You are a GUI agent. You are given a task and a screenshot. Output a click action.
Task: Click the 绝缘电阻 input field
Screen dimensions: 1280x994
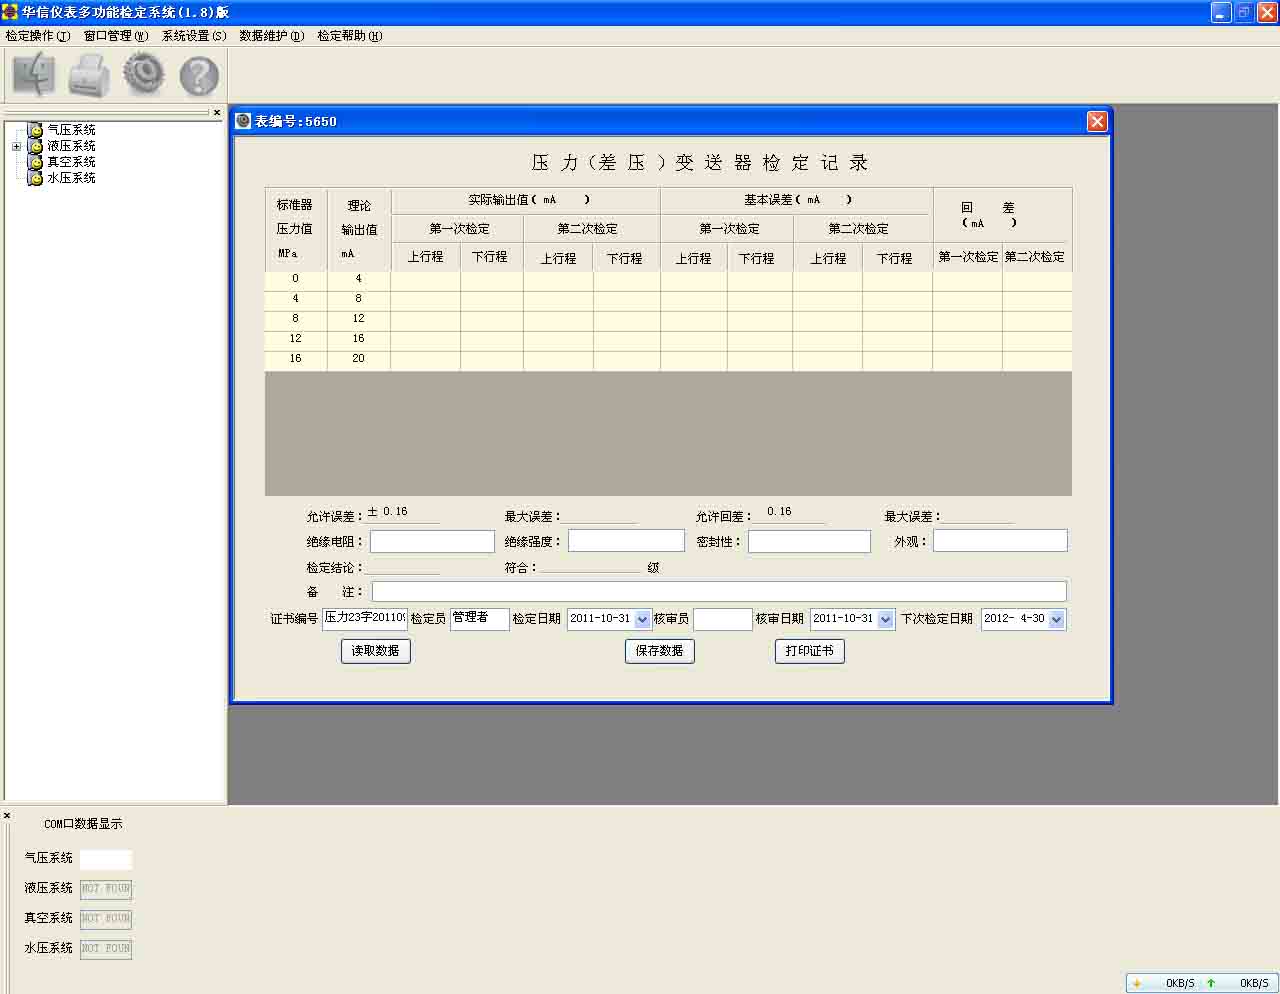432,542
